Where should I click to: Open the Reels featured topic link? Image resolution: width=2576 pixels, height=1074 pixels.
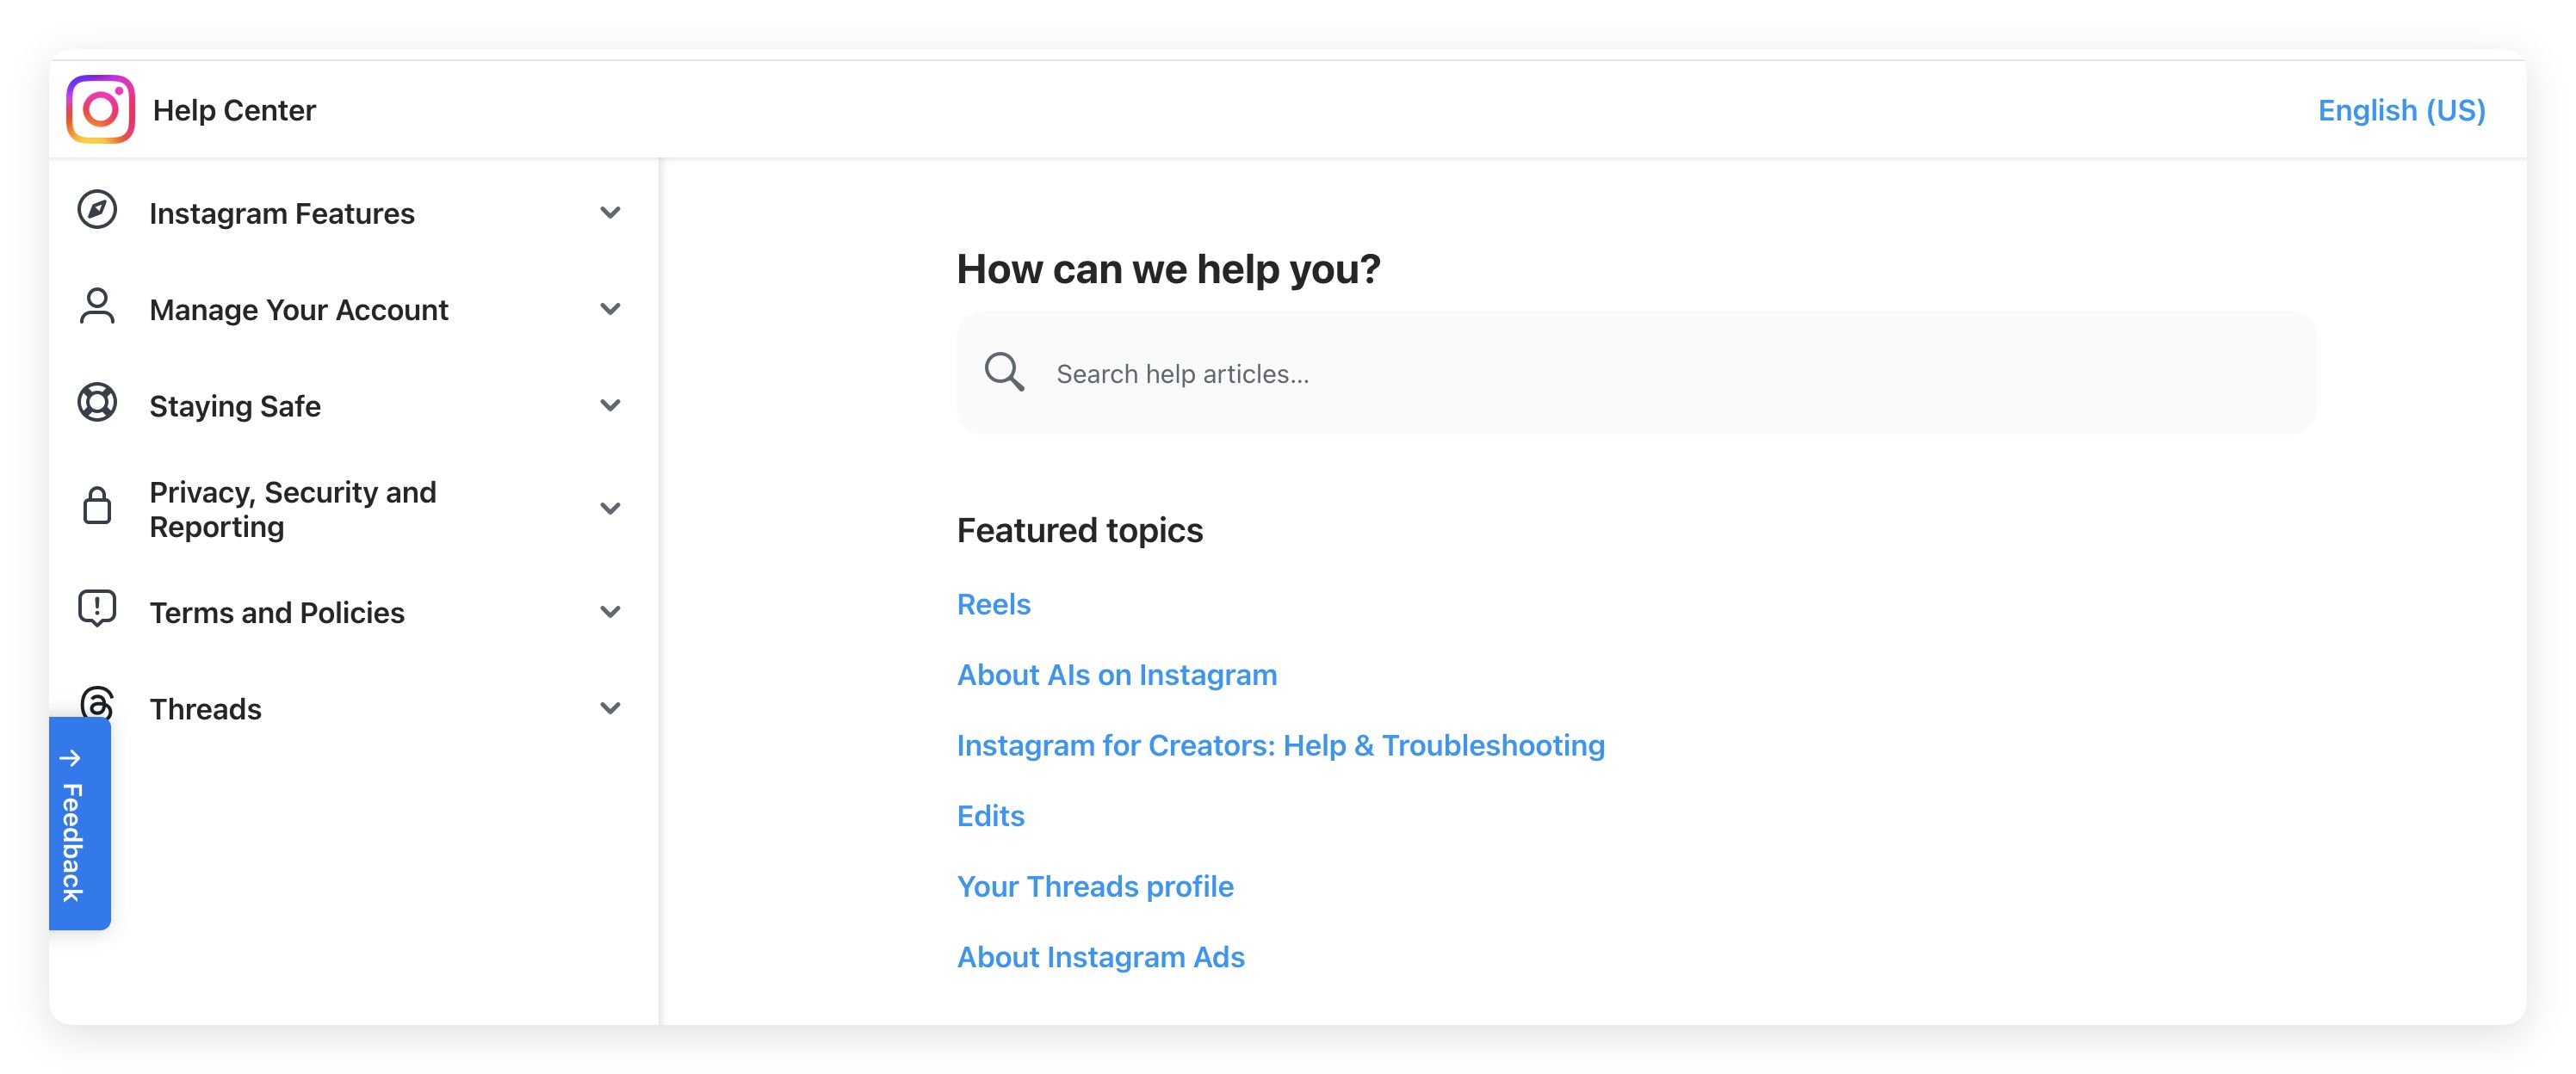(x=993, y=604)
